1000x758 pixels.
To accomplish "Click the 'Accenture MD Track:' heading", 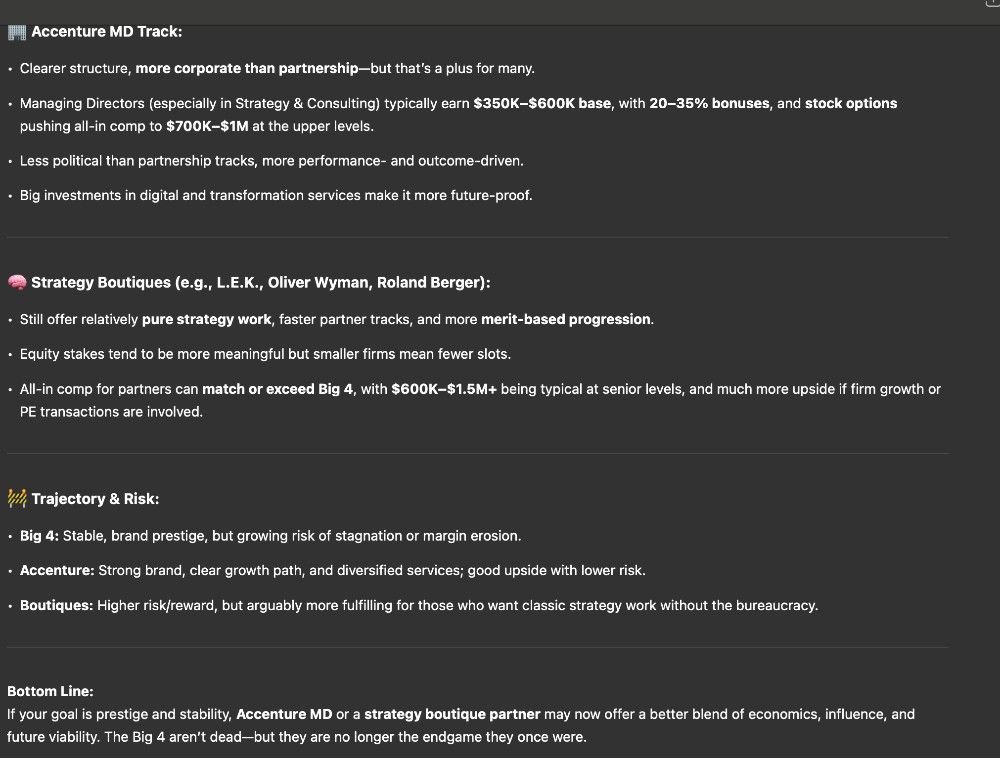I will 107,32.
